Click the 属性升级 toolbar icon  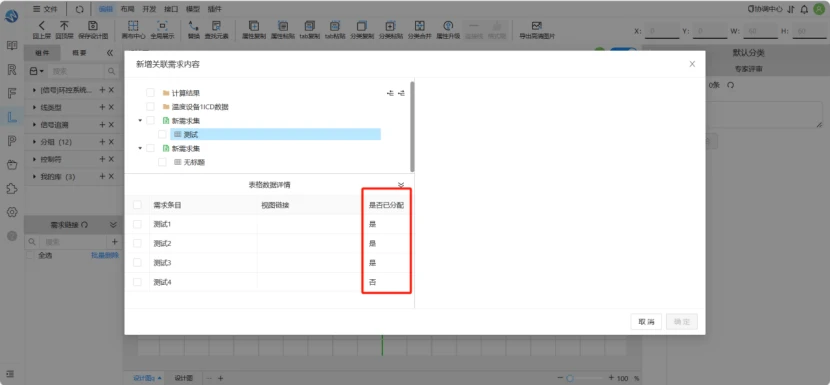point(448,25)
